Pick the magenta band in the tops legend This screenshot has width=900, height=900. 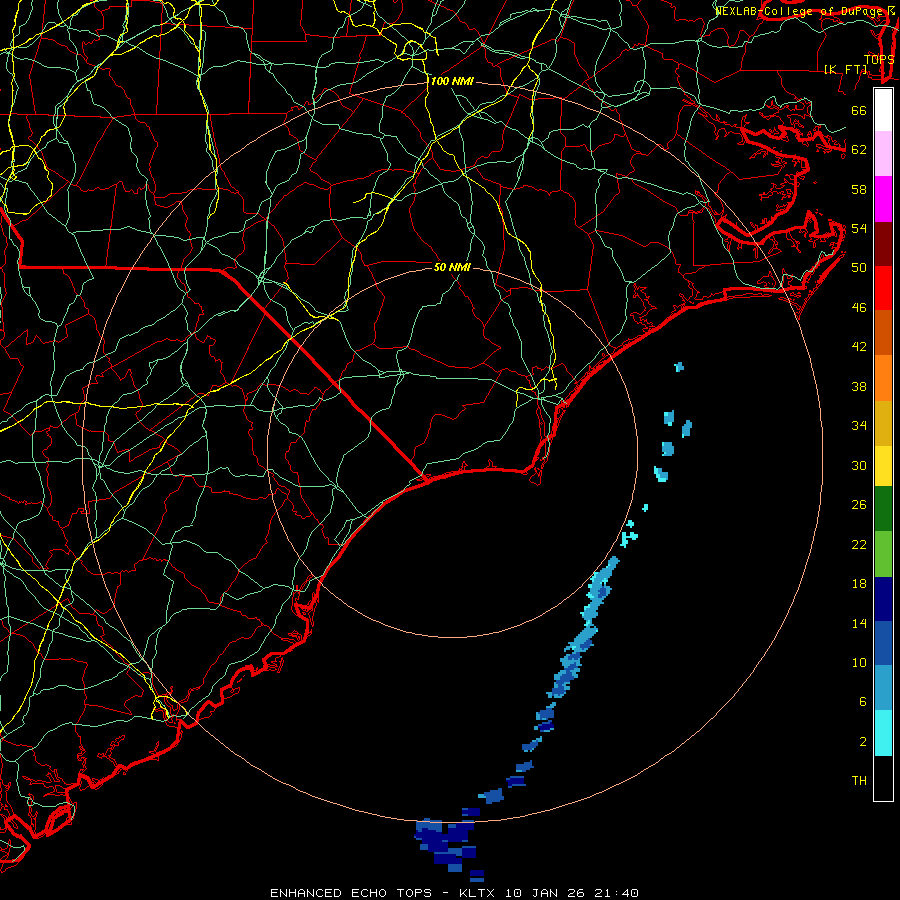coord(883,199)
